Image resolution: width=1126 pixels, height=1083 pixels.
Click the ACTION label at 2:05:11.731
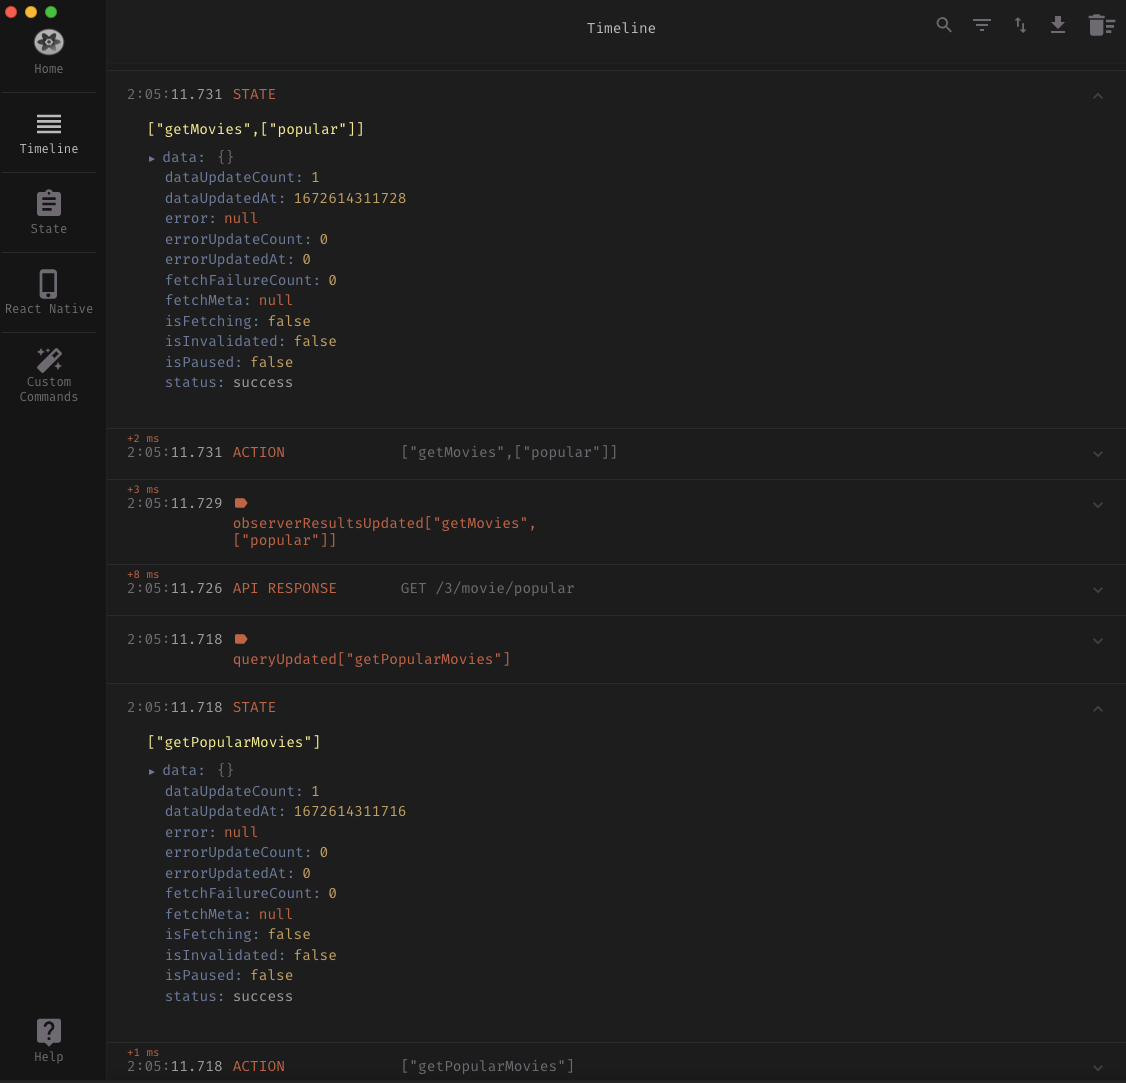259,452
